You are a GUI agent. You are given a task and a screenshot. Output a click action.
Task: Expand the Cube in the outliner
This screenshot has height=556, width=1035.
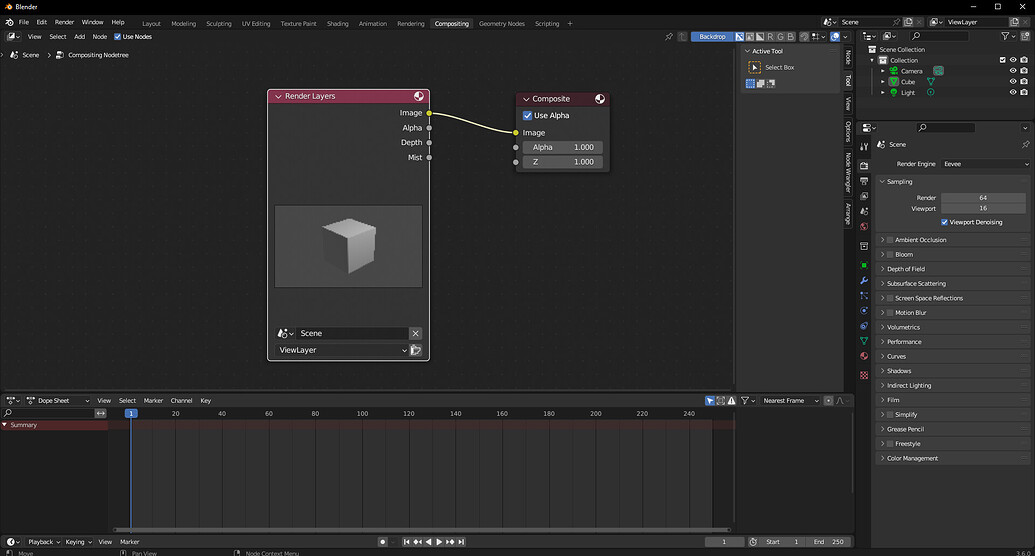click(x=883, y=82)
